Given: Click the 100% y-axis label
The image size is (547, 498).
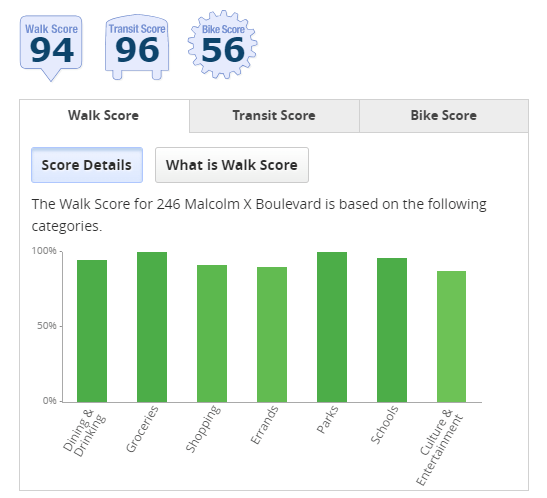Looking at the screenshot, I should point(44,251).
